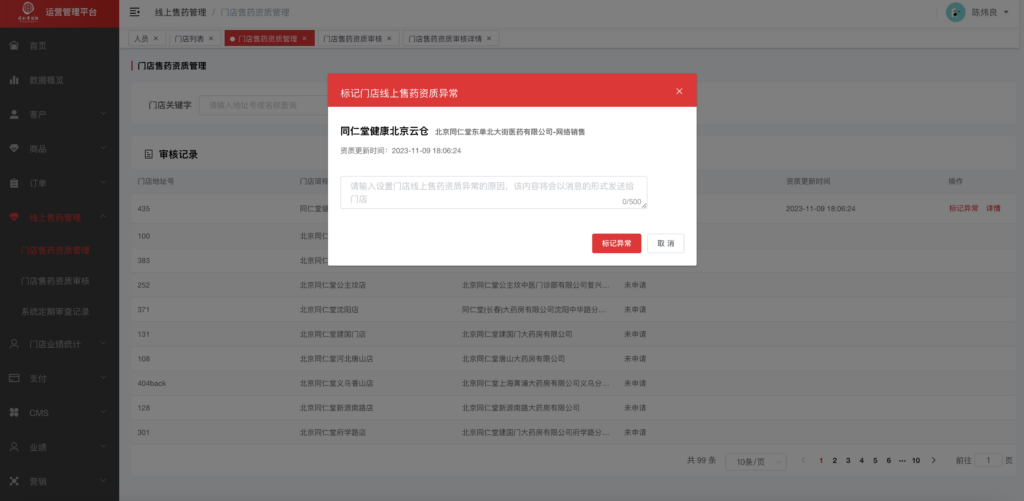Open 门店售药资质管理 in the sidebar submenu

coord(55,250)
